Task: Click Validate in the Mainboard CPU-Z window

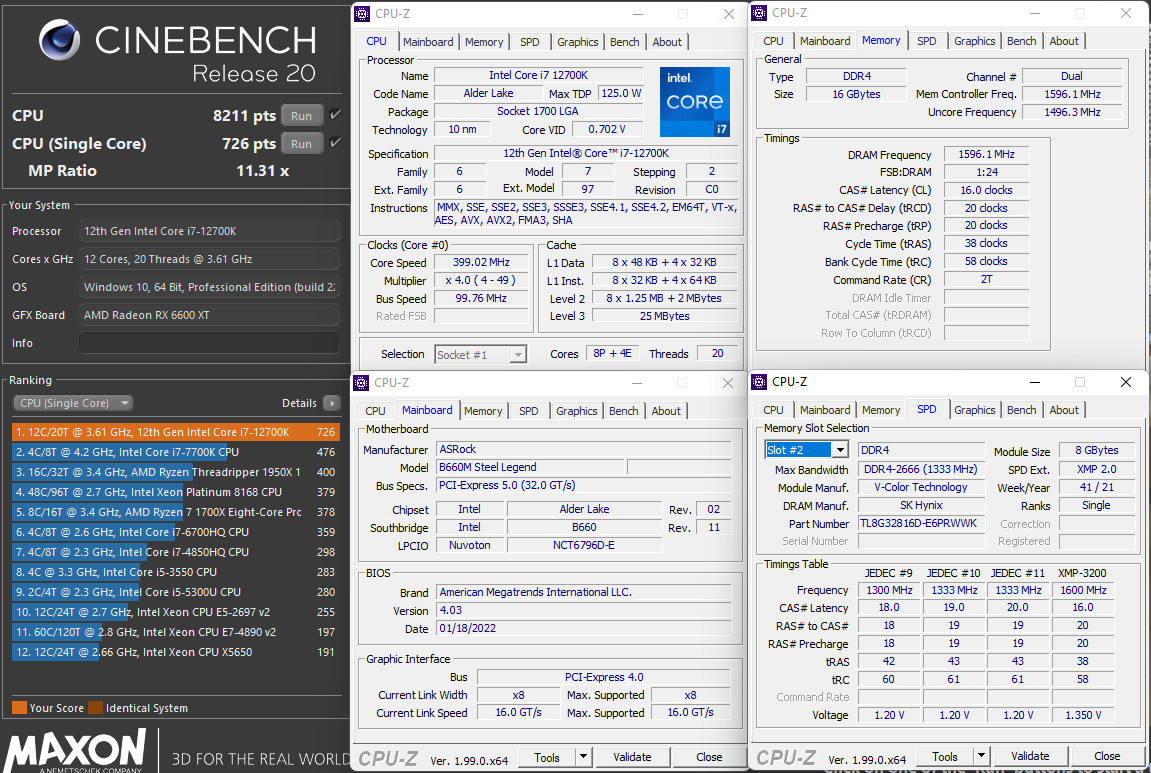Action: tap(632, 757)
